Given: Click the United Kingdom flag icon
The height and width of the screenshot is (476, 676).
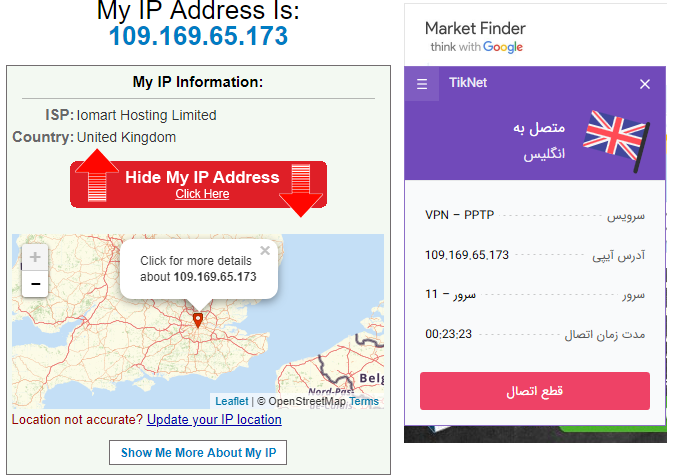Looking at the screenshot, I should coord(615,135).
